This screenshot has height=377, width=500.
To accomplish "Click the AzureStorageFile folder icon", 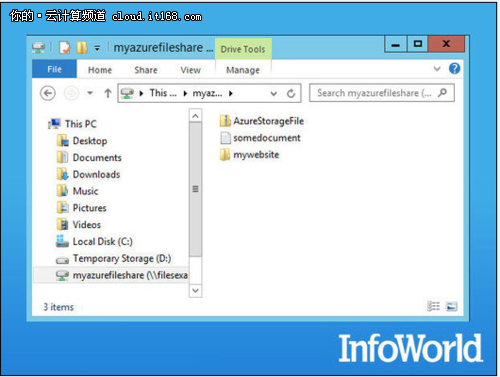I will pos(225,121).
